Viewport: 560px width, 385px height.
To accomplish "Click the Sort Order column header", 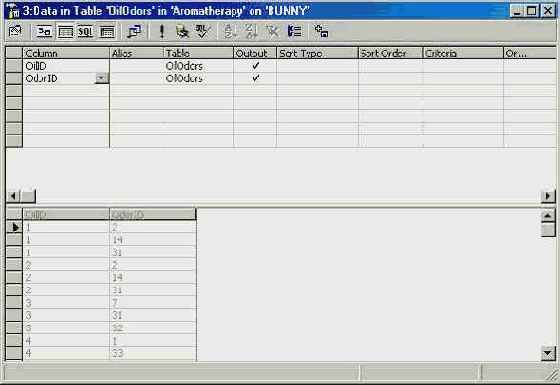I will point(391,53).
